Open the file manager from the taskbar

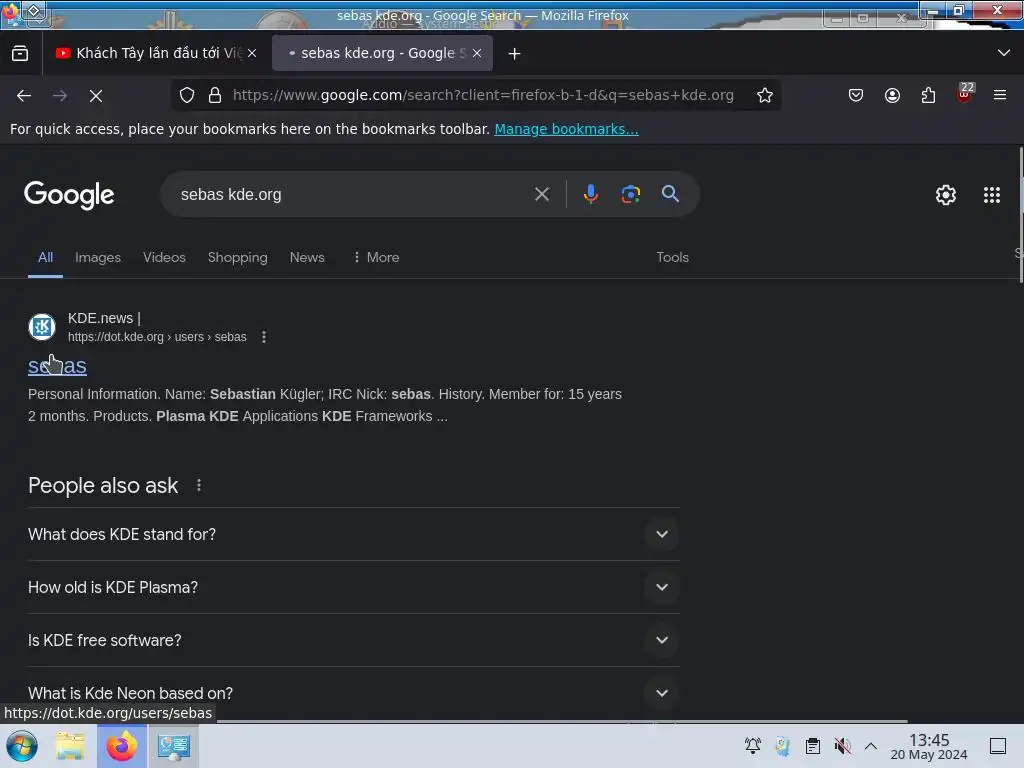tap(70, 746)
